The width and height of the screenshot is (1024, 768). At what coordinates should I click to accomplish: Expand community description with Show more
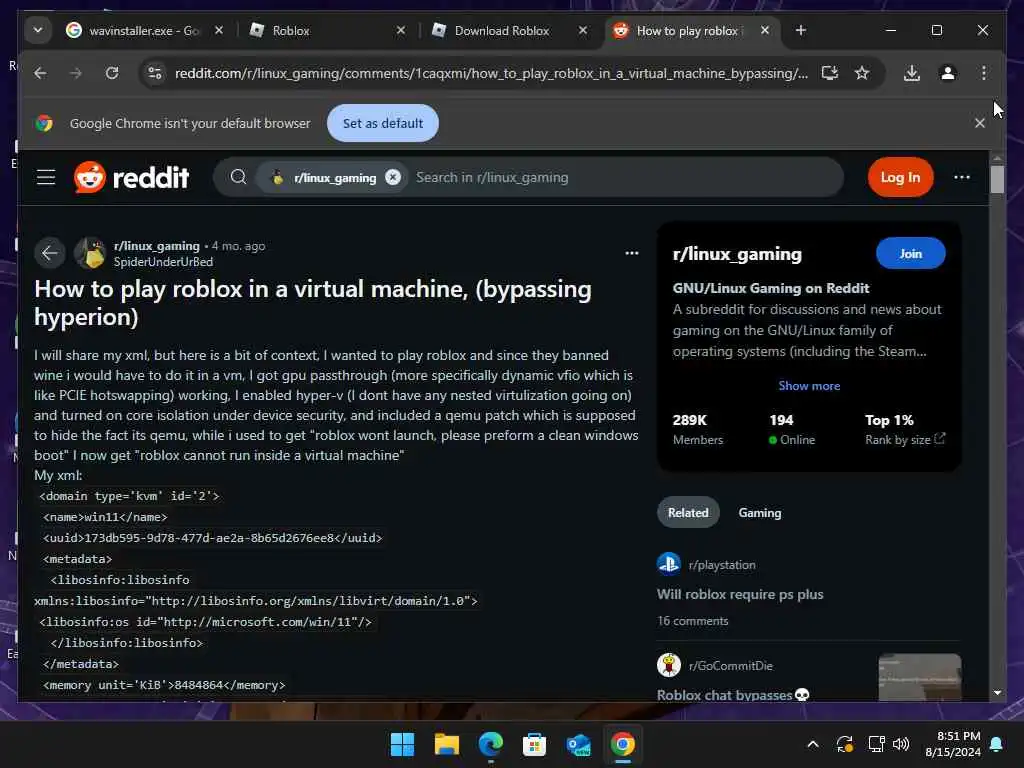pos(809,385)
